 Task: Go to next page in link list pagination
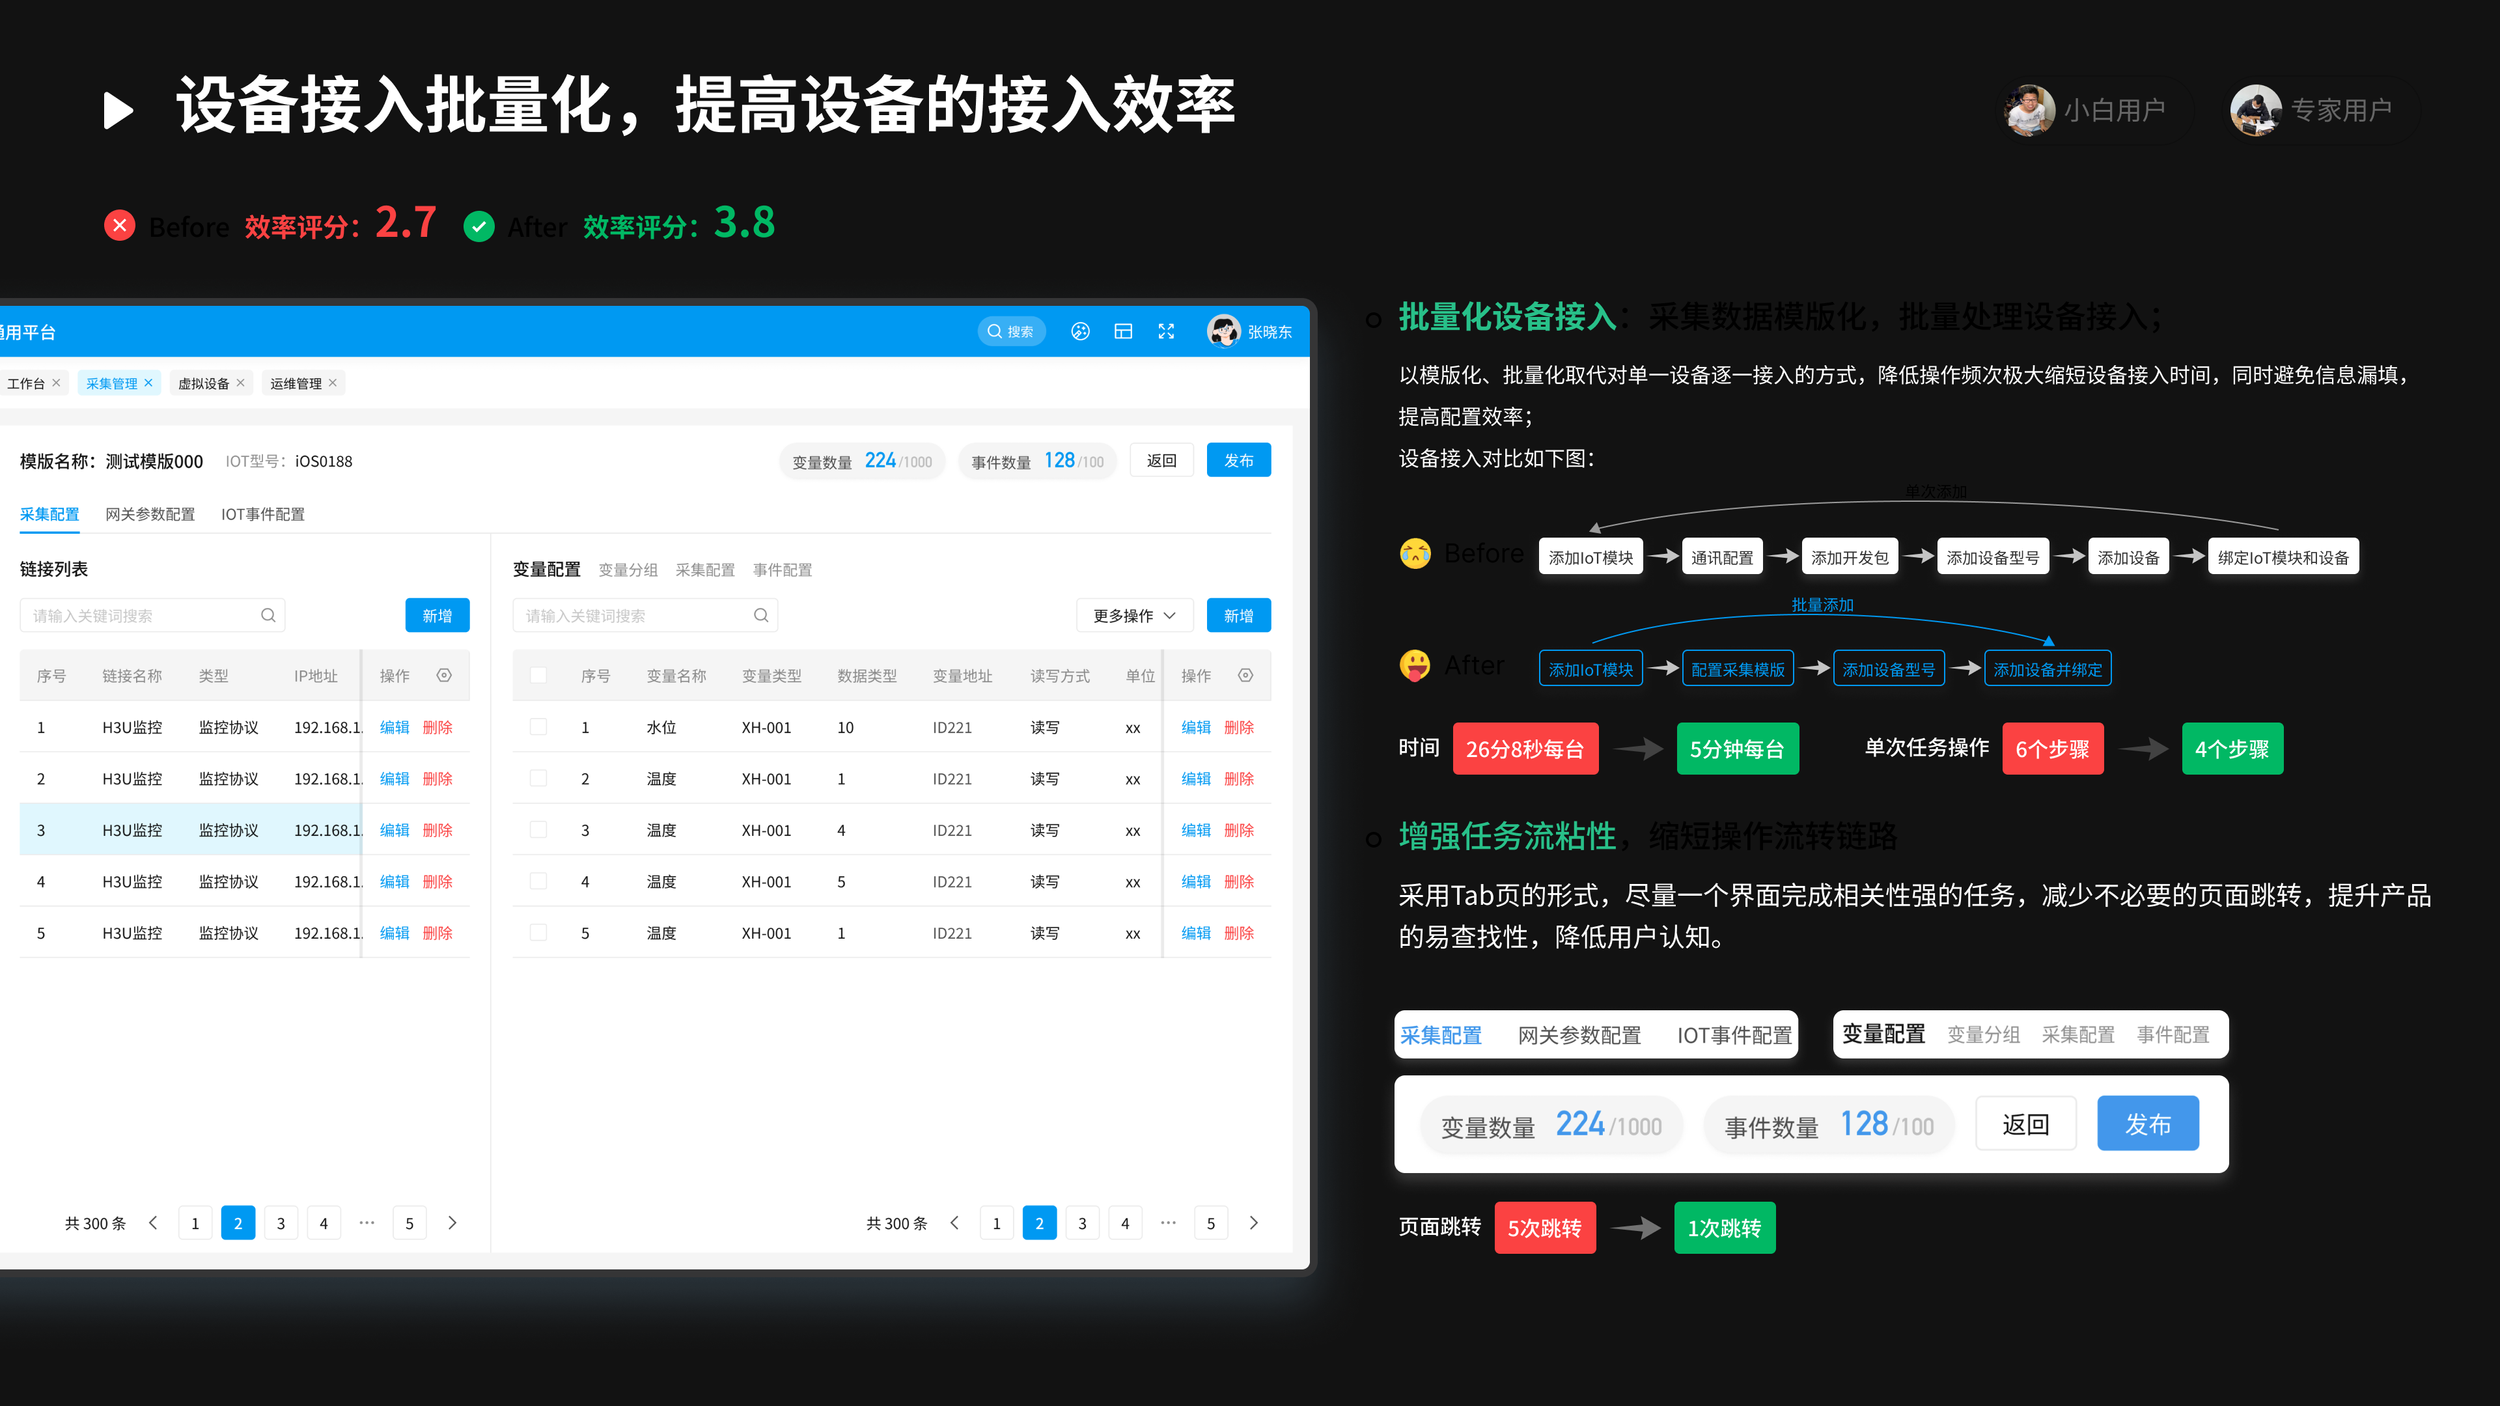452,1223
